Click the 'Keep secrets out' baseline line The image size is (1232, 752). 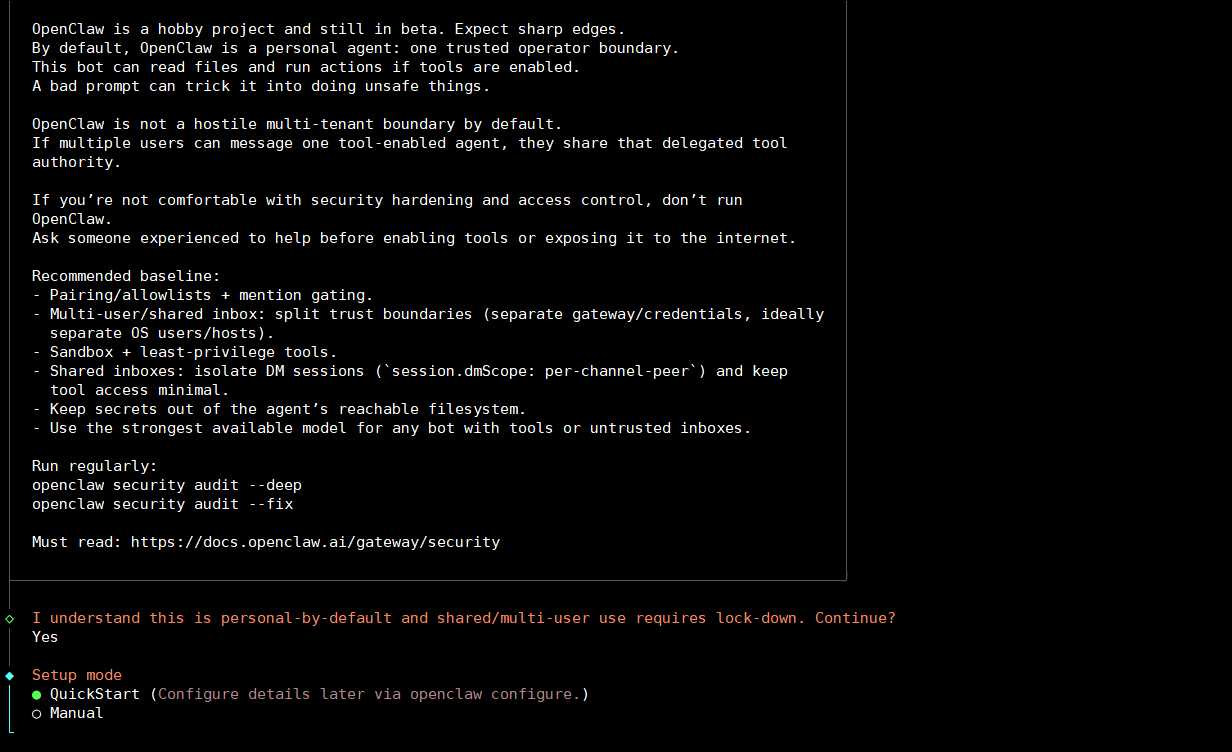click(x=279, y=409)
